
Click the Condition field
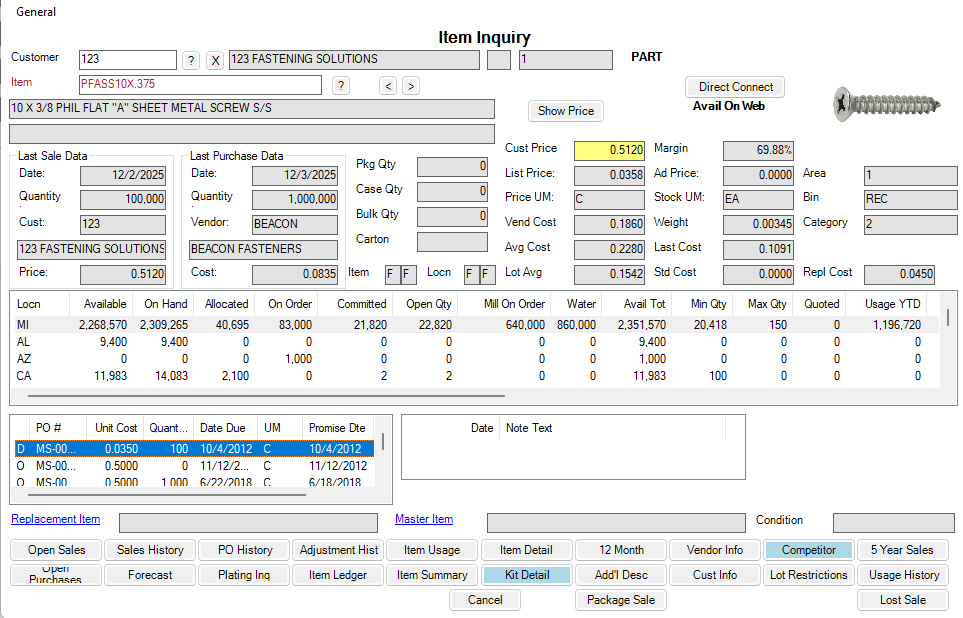894,523
